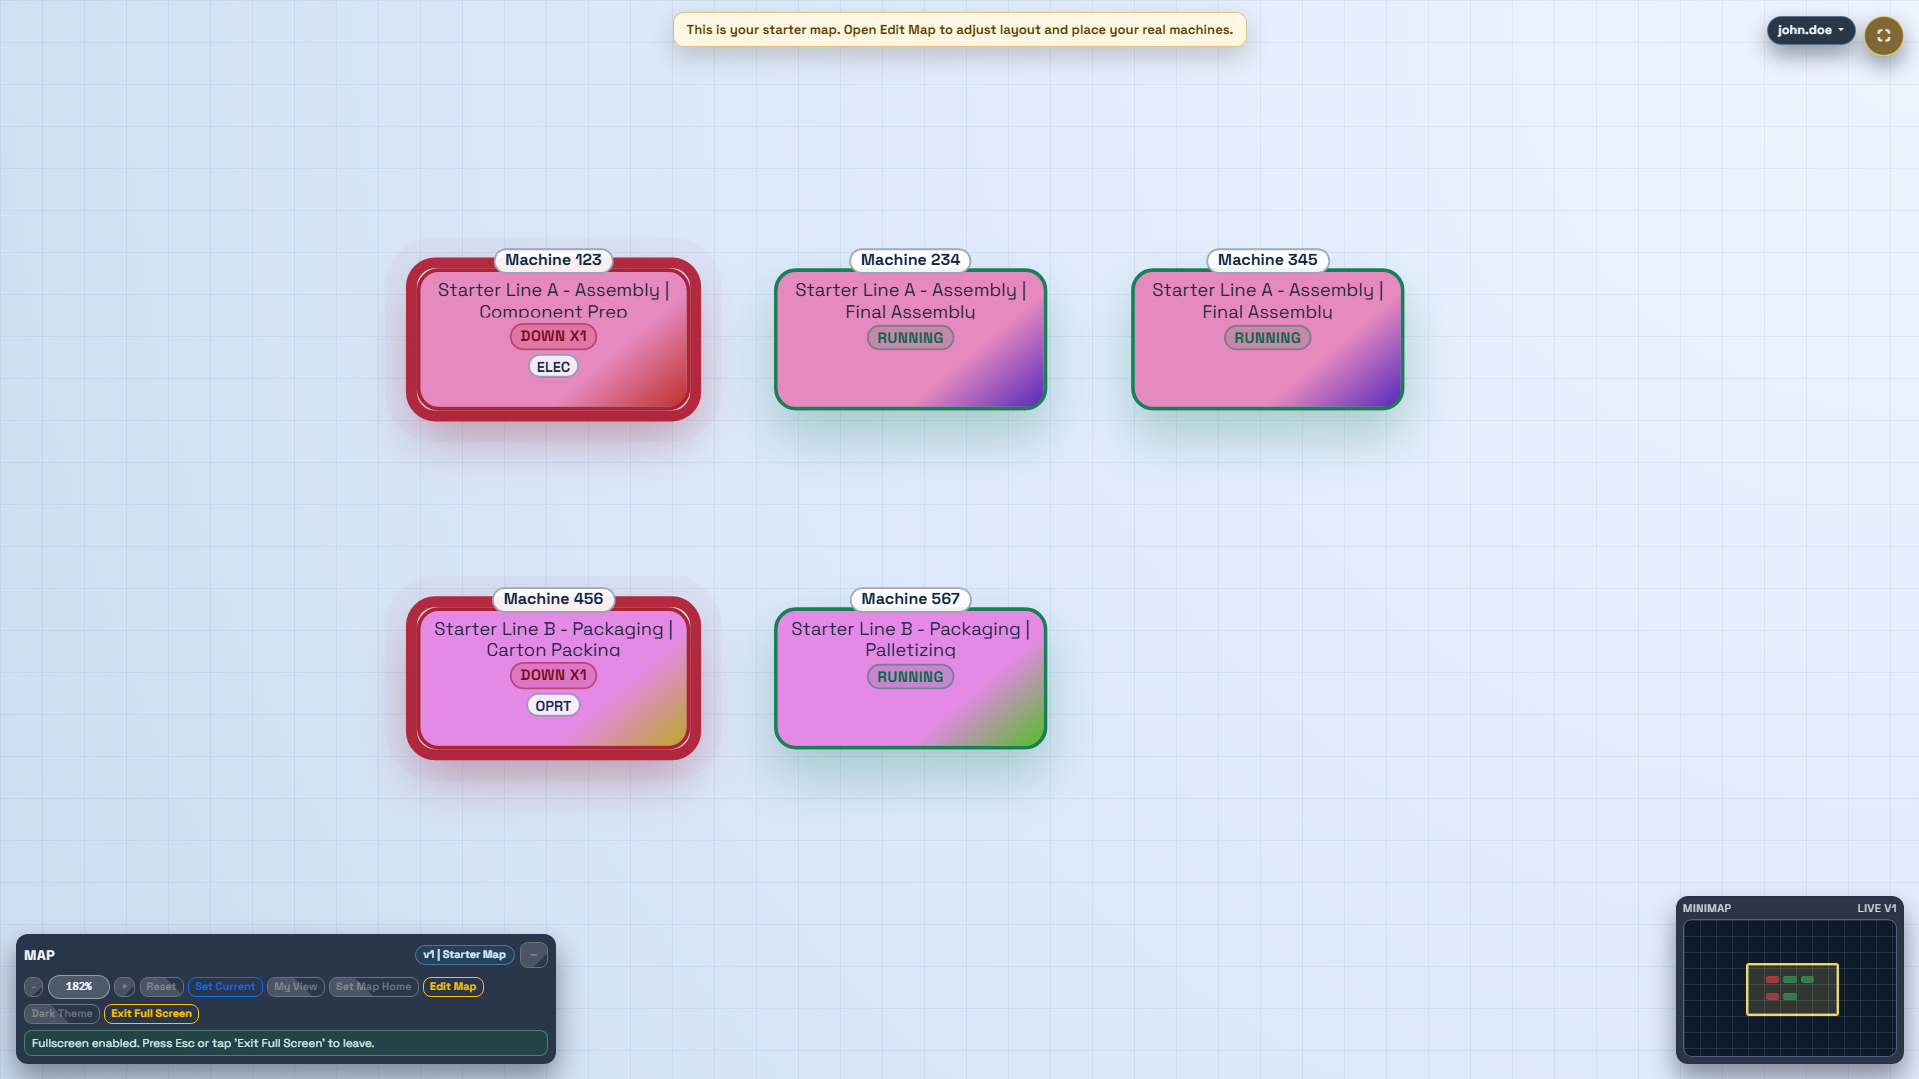
Task: Exit Full Screen mode
Action: click(x=151, y=1013)
